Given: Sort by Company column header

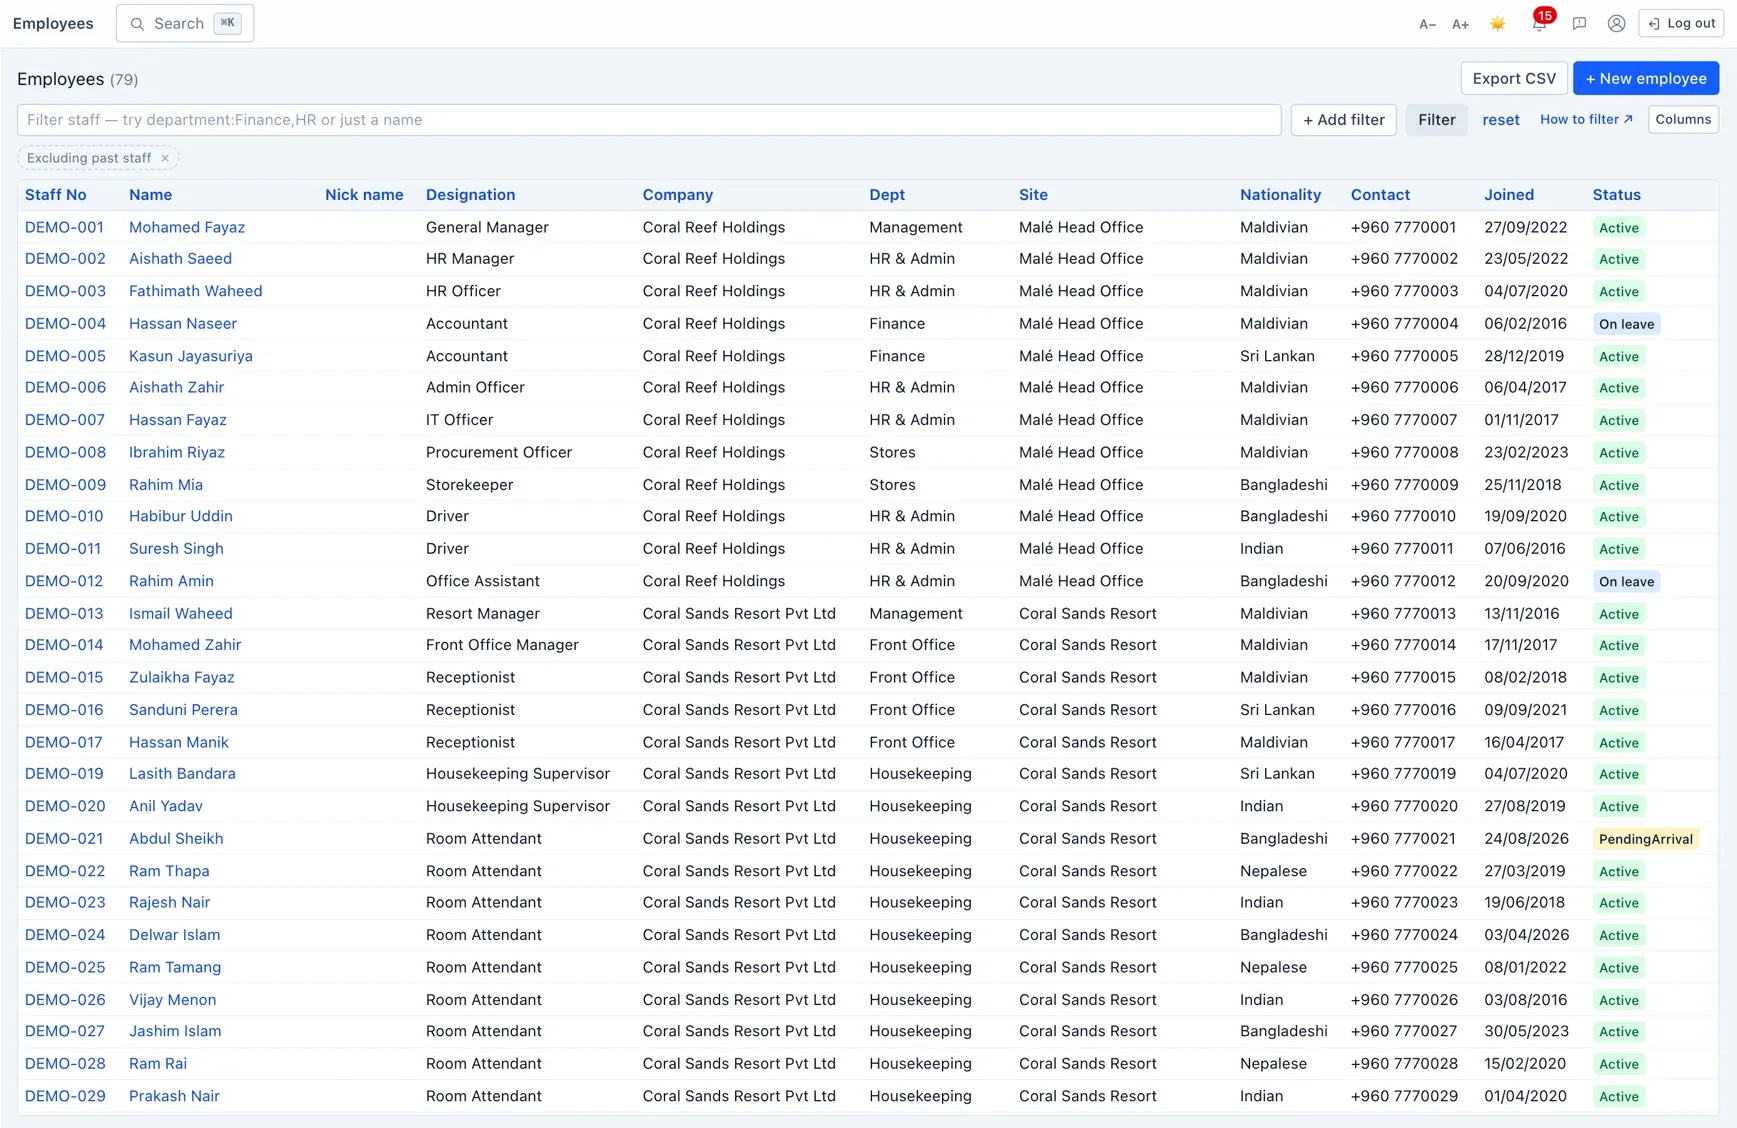Looking at the screenshot, I should [678, 195].
